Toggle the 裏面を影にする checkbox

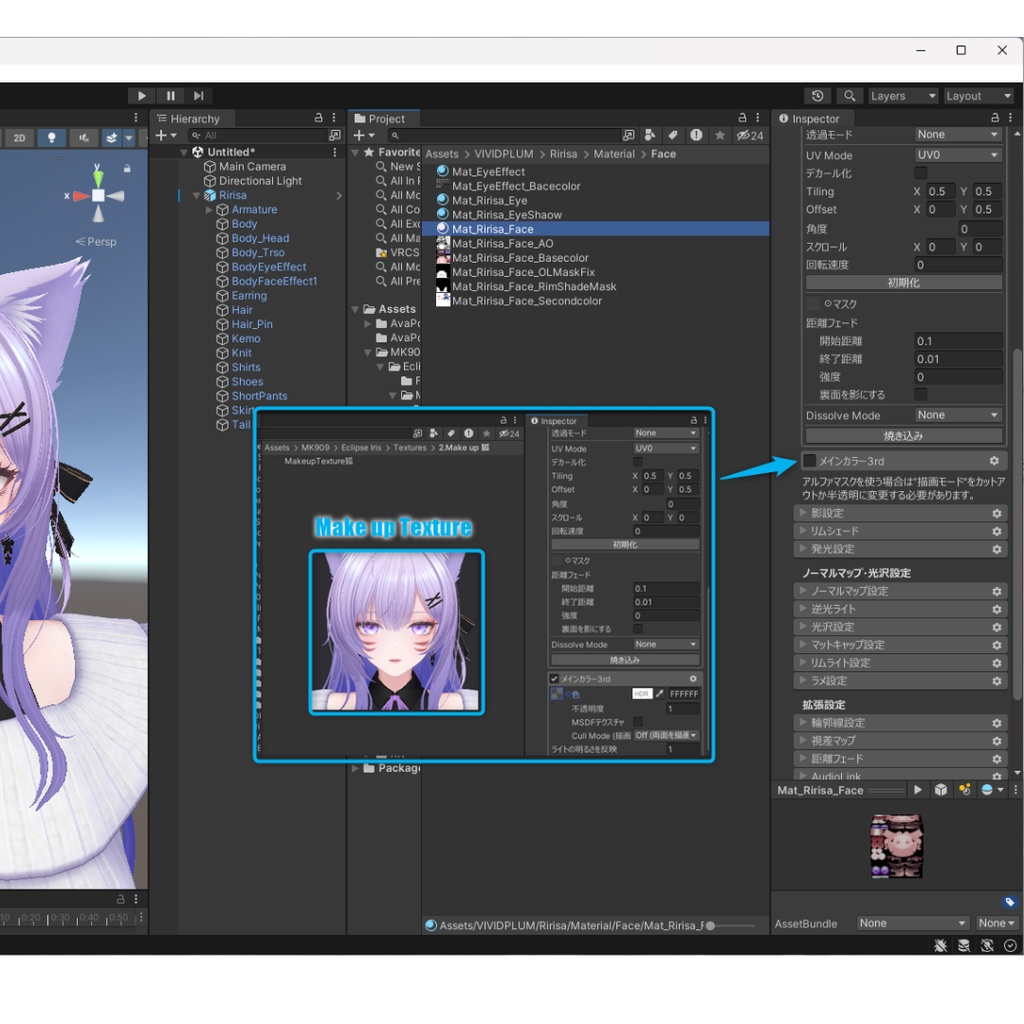coord(920,394)
